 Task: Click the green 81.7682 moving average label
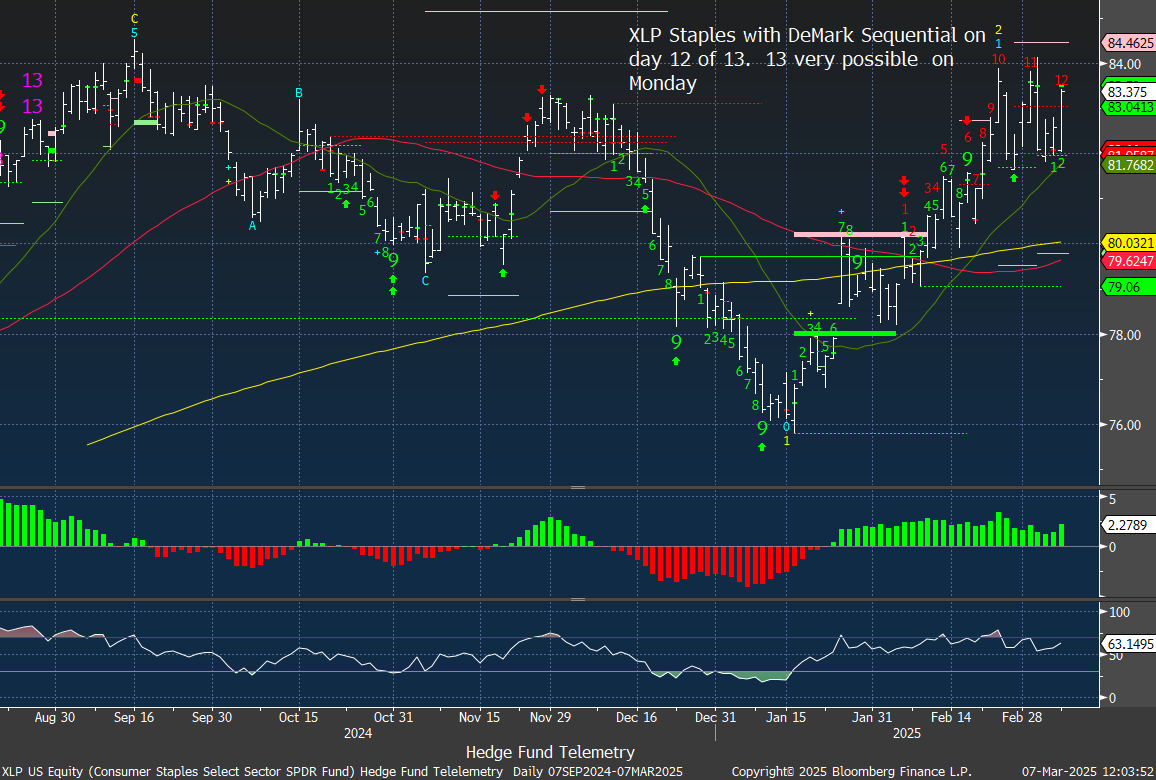1127,165
